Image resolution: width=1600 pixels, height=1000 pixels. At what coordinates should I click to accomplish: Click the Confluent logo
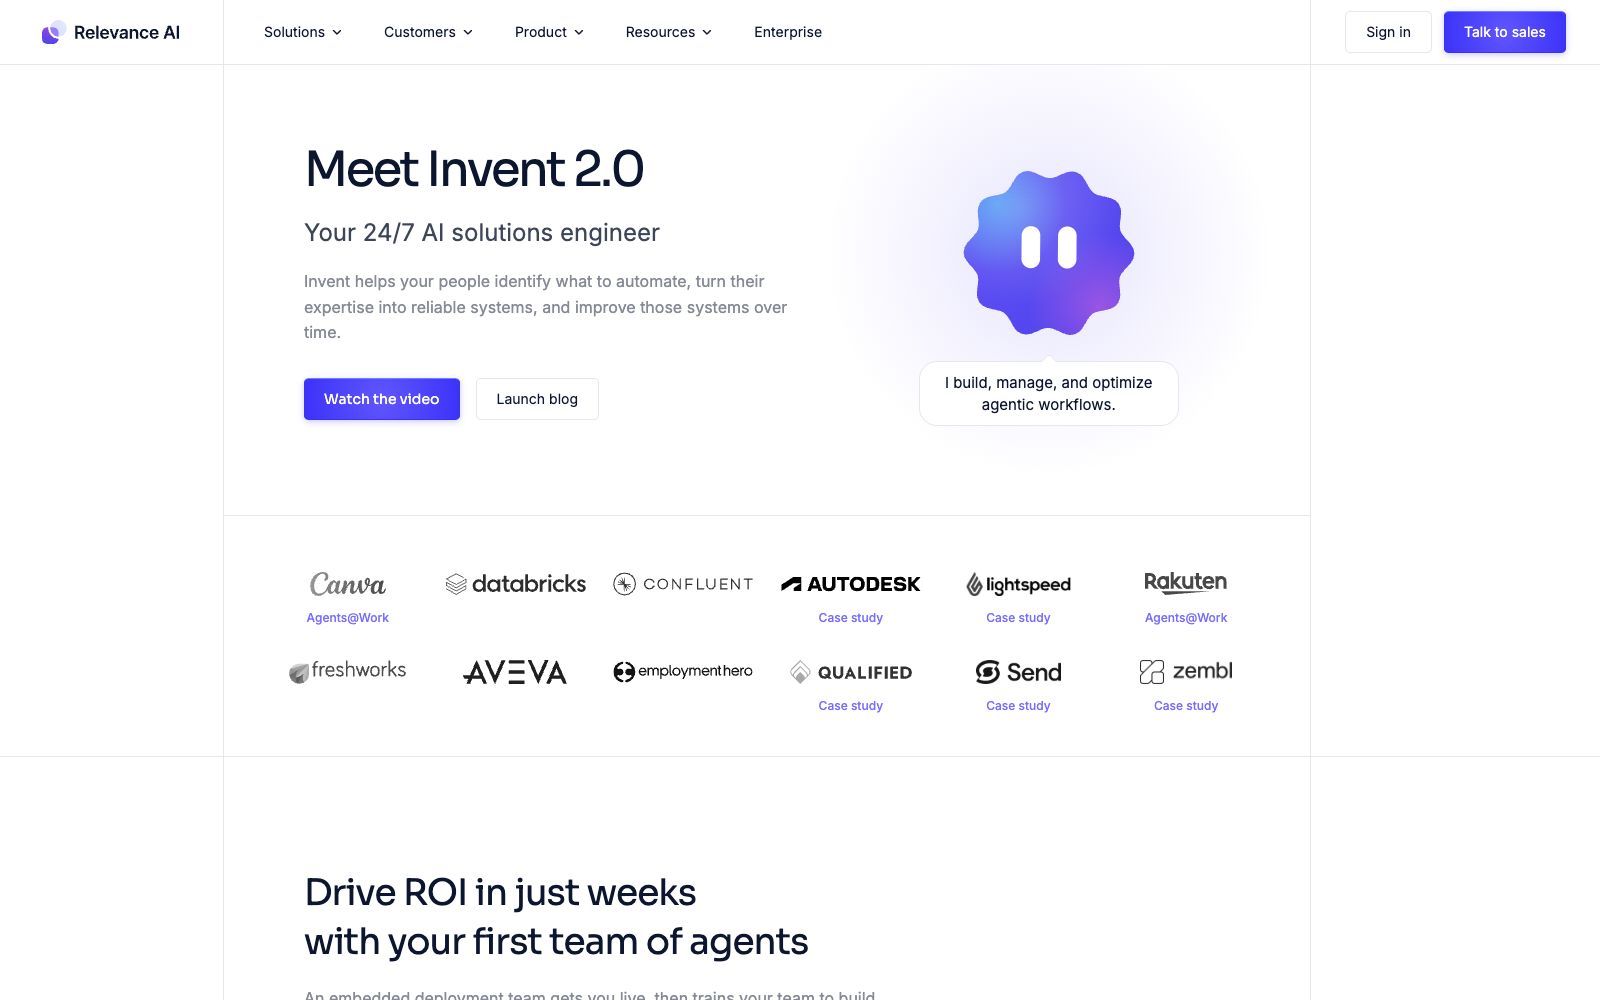pyautogui.click(x=683, y=584)
